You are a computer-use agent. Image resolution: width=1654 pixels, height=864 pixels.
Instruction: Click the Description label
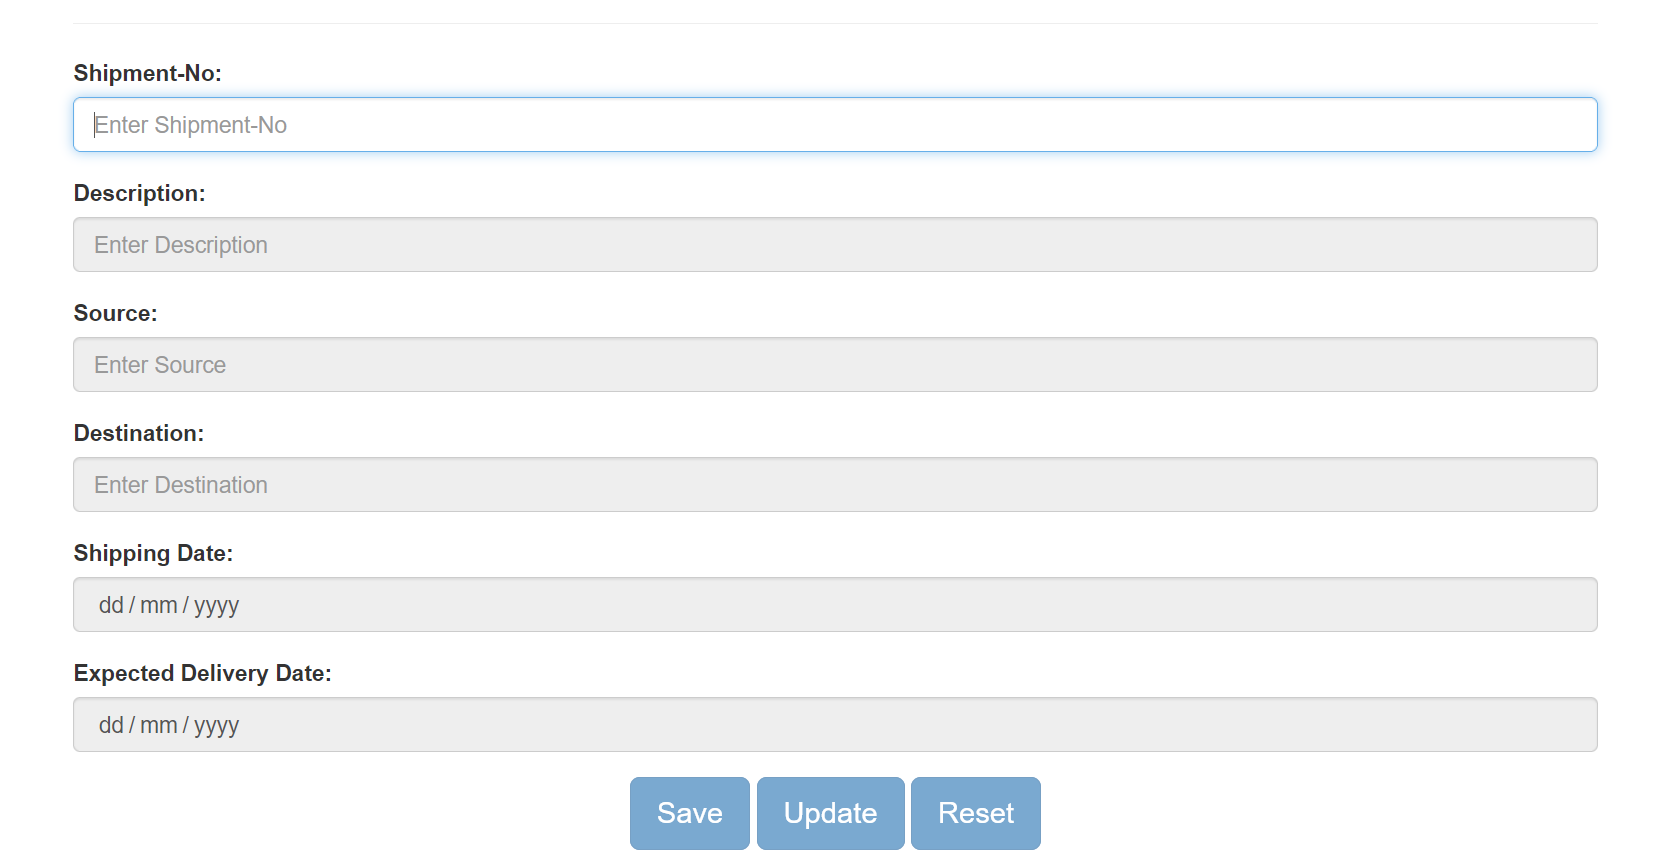(139, 193)
